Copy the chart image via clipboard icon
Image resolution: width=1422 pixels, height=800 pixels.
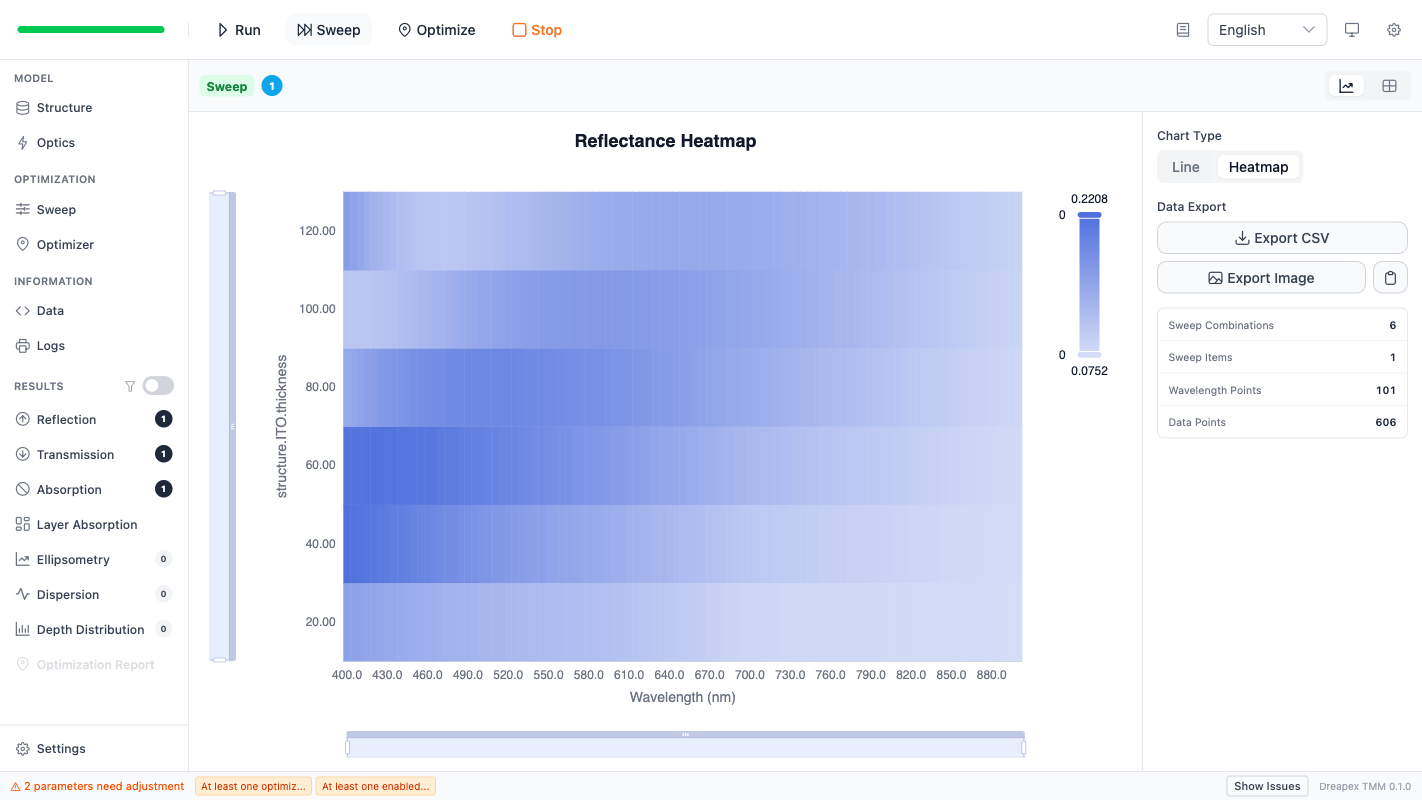1390,277
